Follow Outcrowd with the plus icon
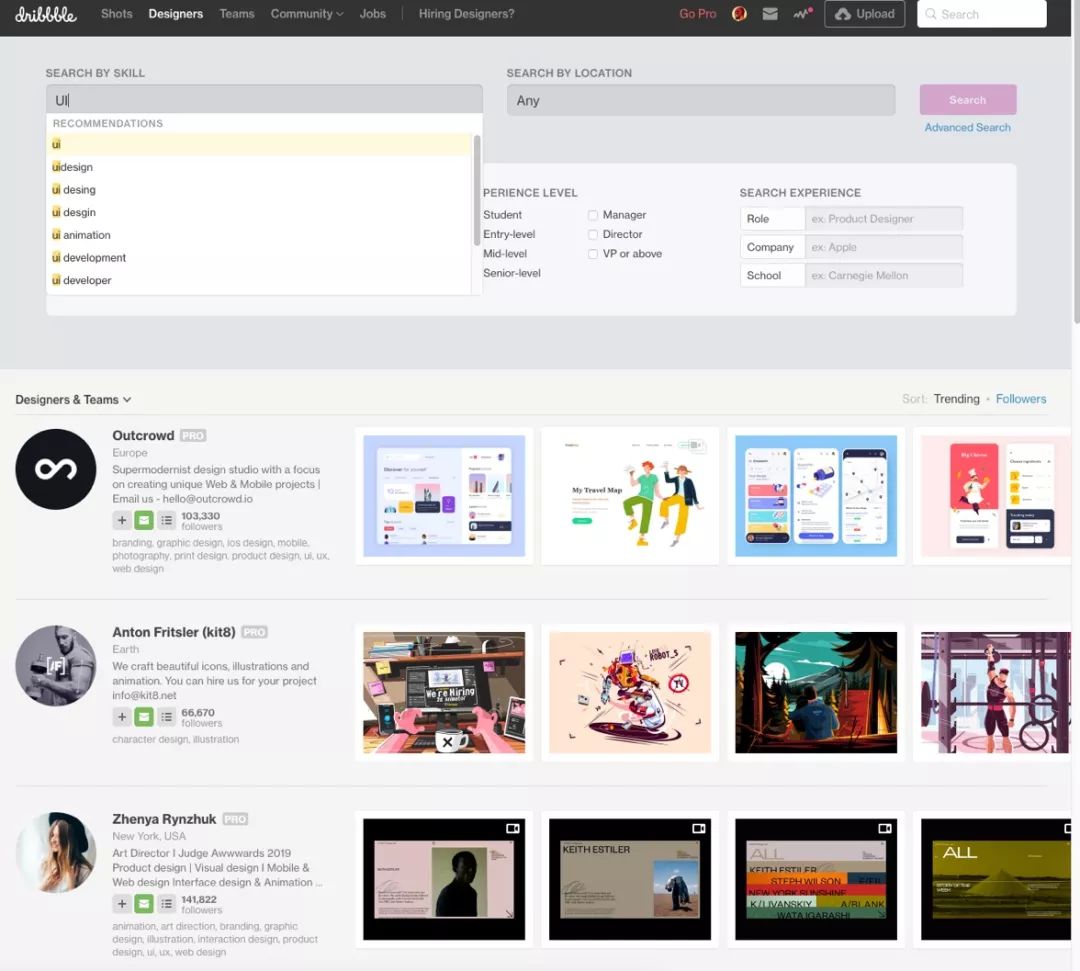Screen dimensions: 1080x971 122,521
